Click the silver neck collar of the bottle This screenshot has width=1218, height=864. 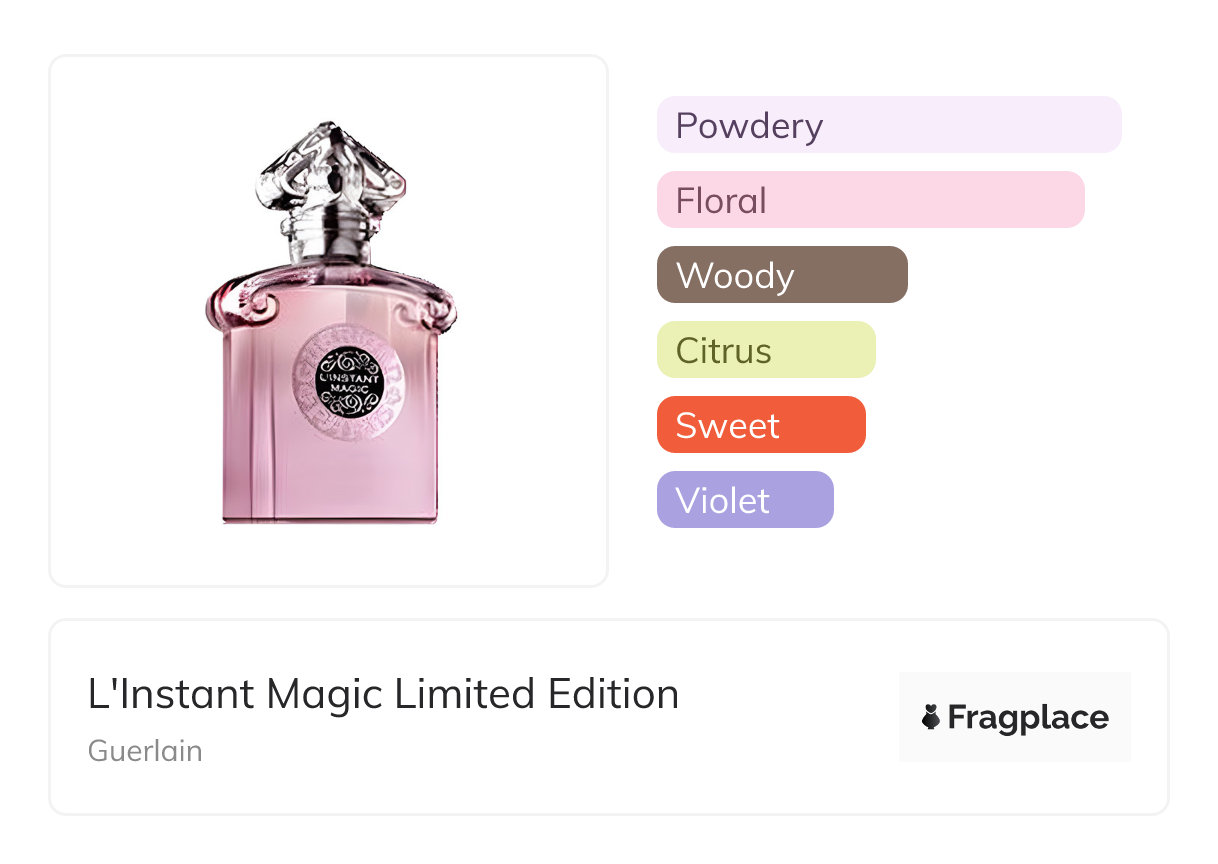point(331,238)
